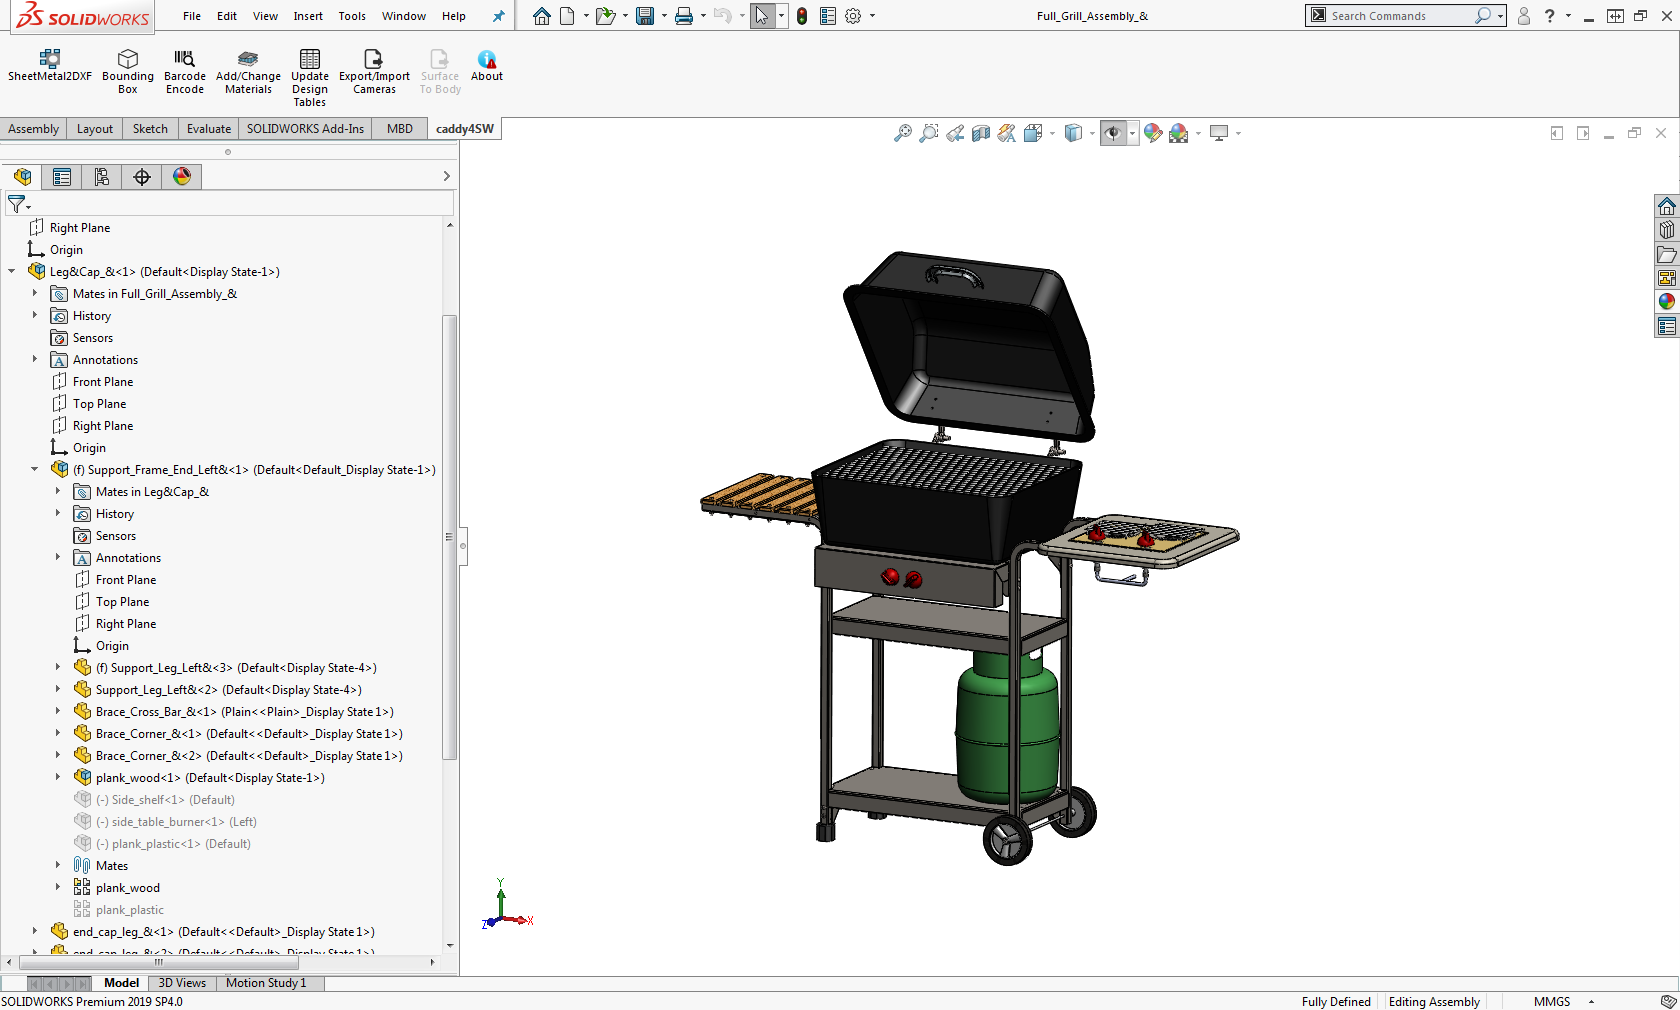Open Add/Change Materials tool
The width and height of the screenshot is (1680, 1010).
(x=248, y=59)
